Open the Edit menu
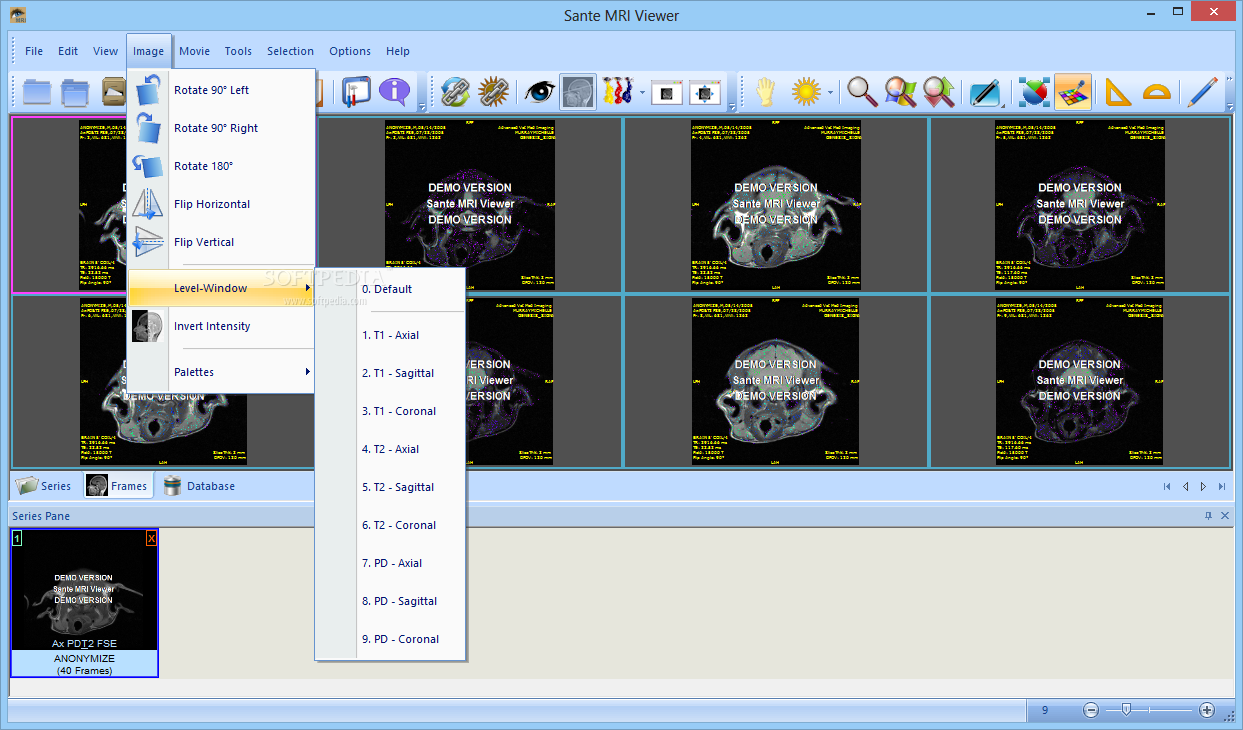 point(68,51)
